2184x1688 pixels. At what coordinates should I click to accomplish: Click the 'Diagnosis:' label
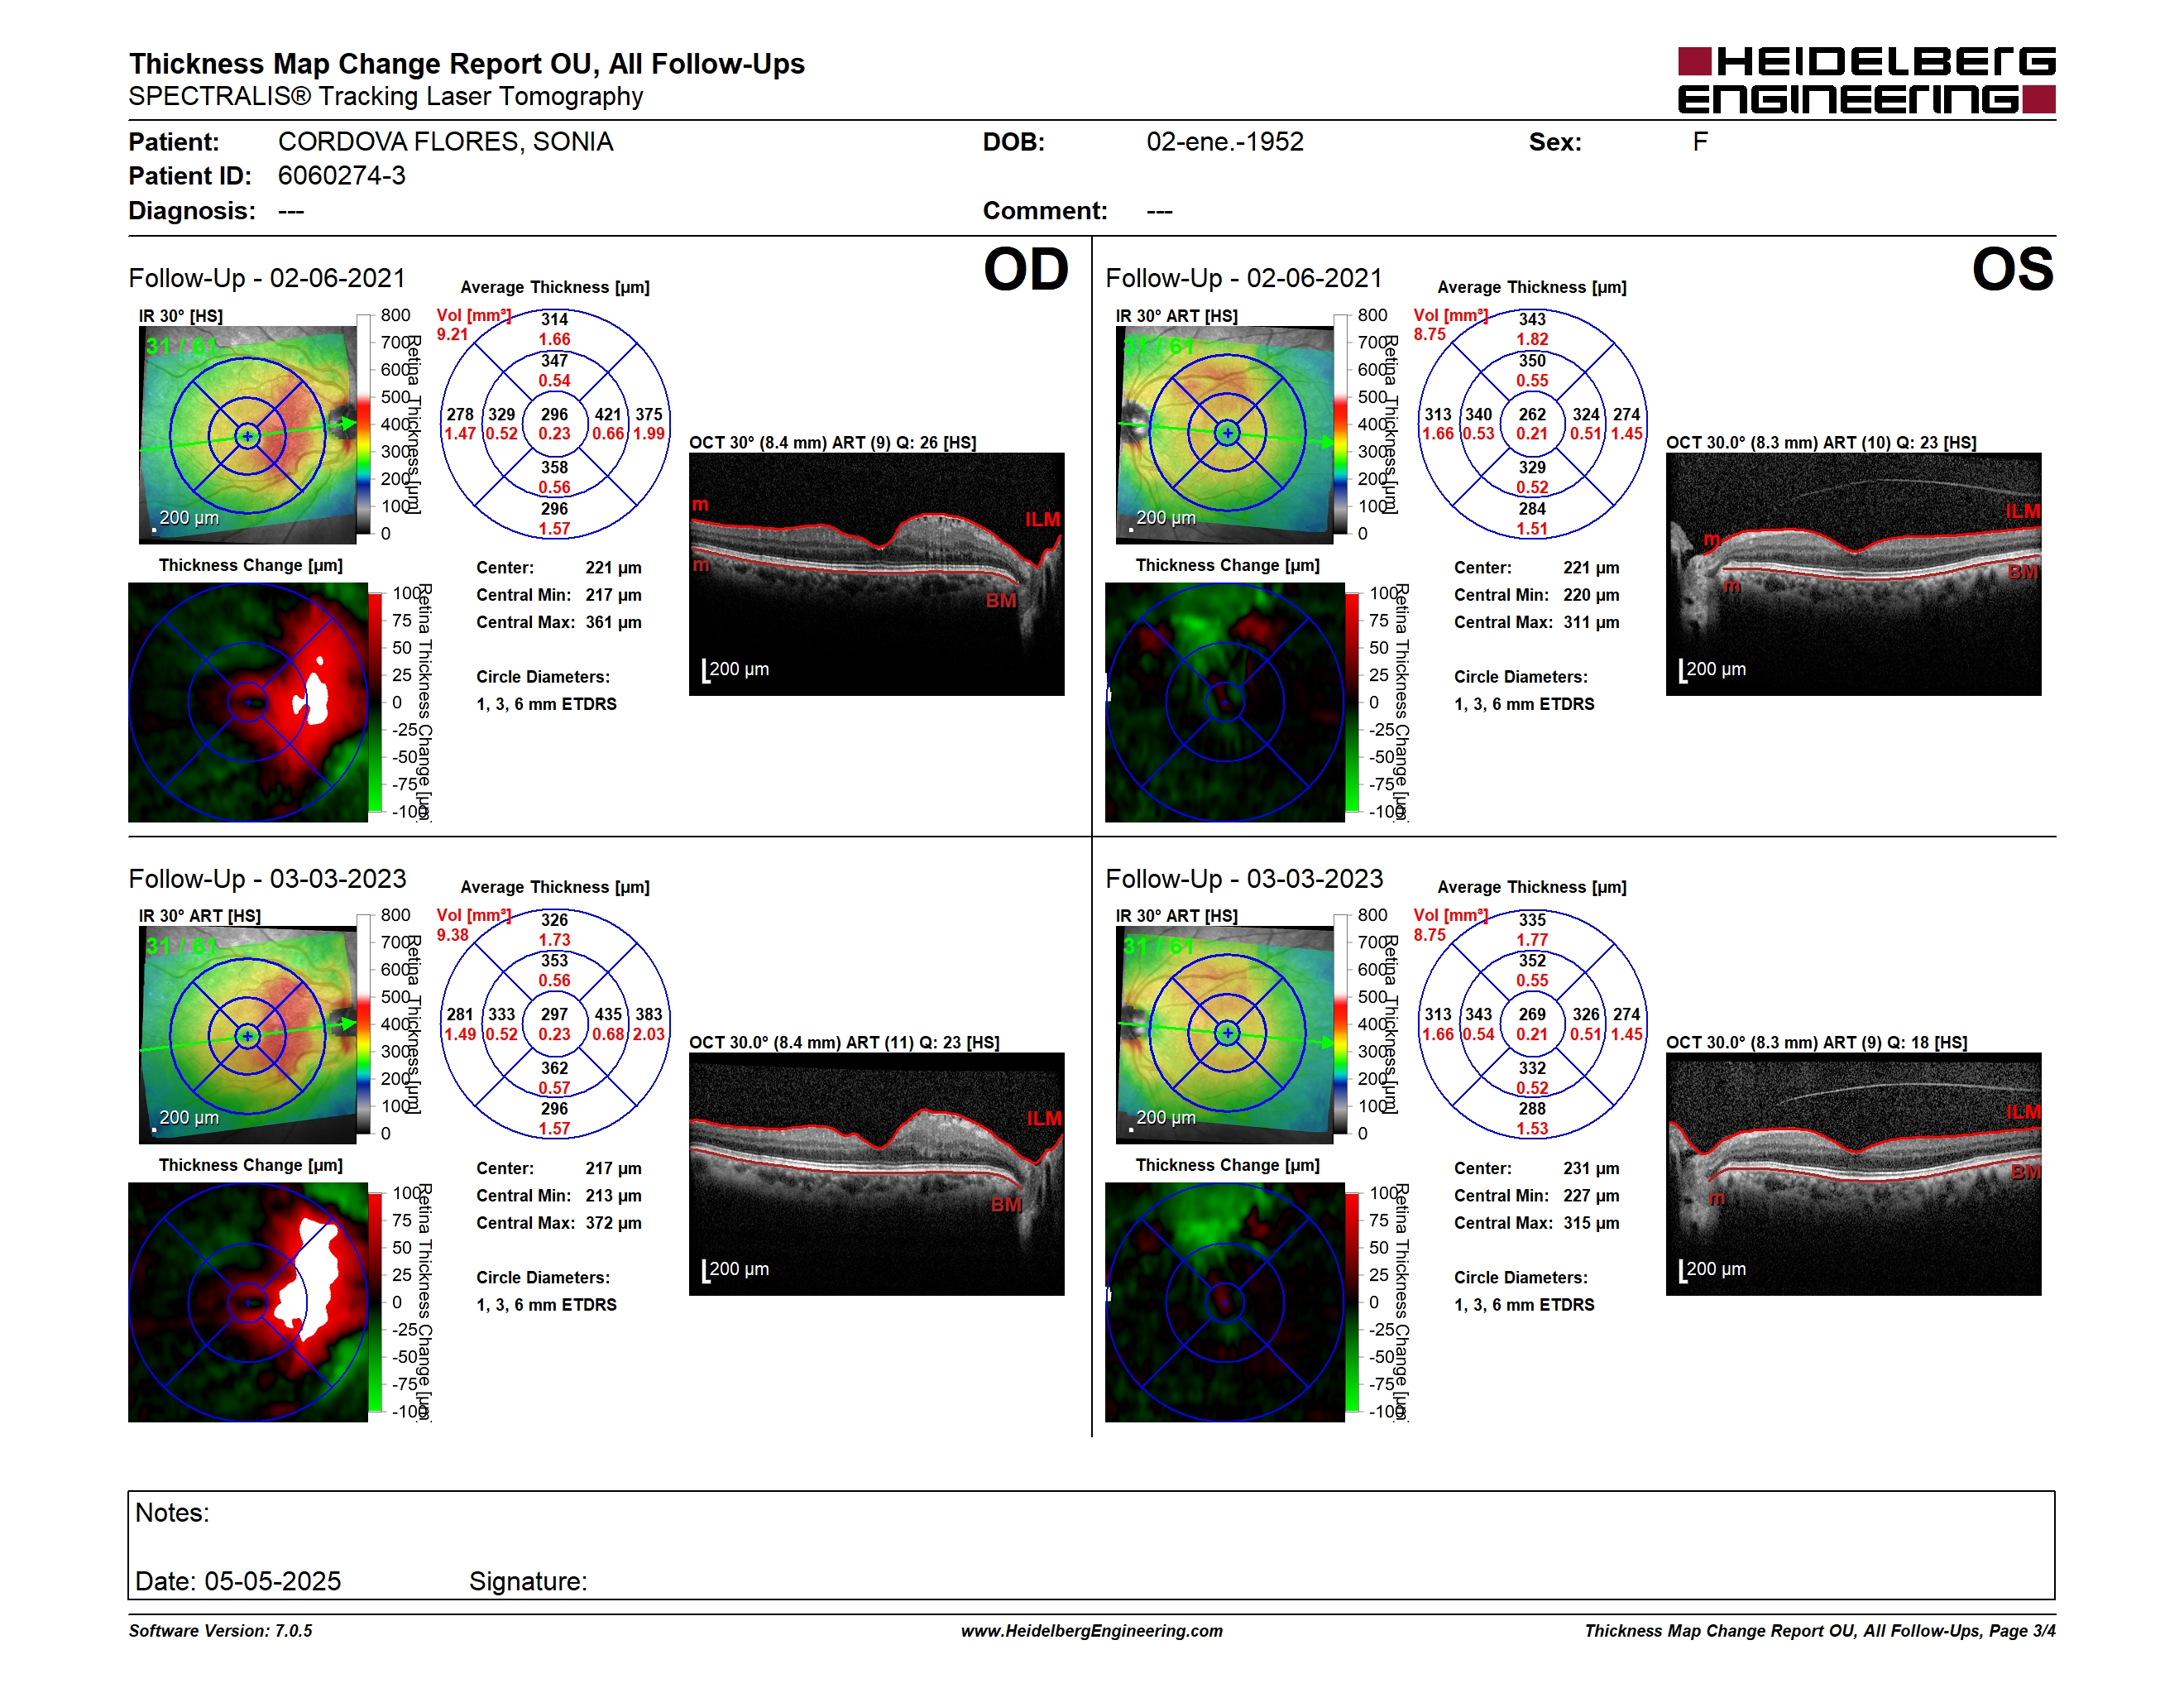(x=192, y=210)
